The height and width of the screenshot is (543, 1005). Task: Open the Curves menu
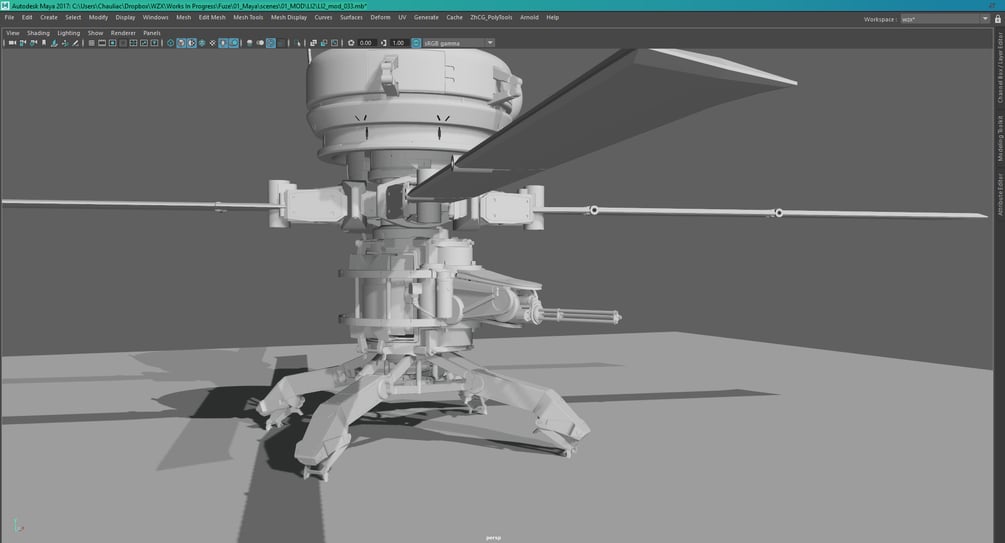point(323,17)
